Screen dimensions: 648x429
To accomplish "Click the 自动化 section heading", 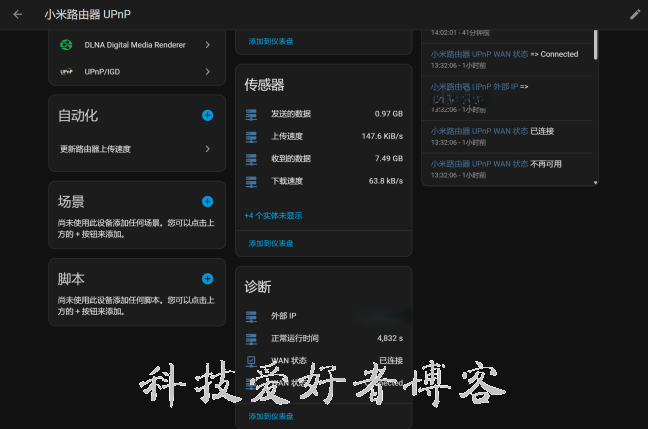I will [78, 115].
